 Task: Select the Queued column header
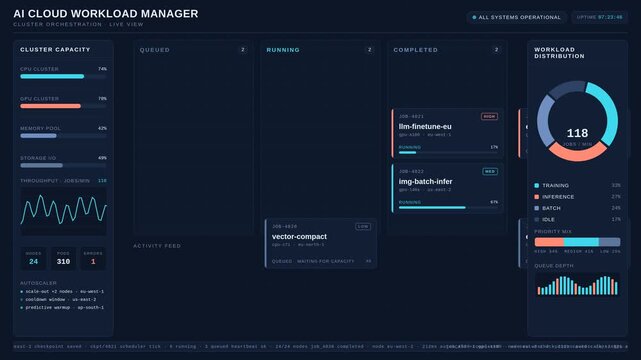[155, 50]
